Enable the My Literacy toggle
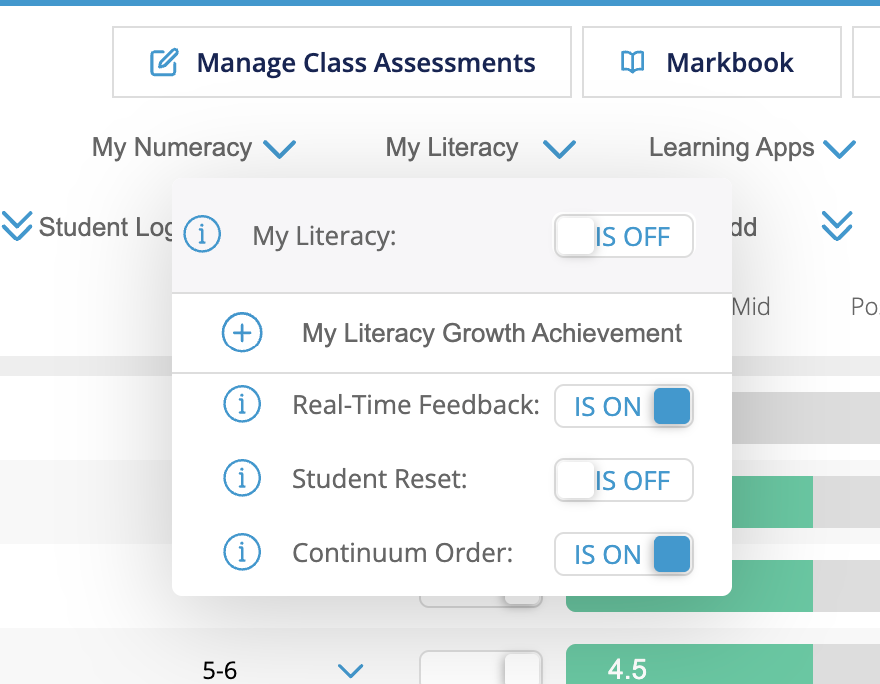Image resolution: width=880 pixels, height=684 pixels. pos(623,236)
